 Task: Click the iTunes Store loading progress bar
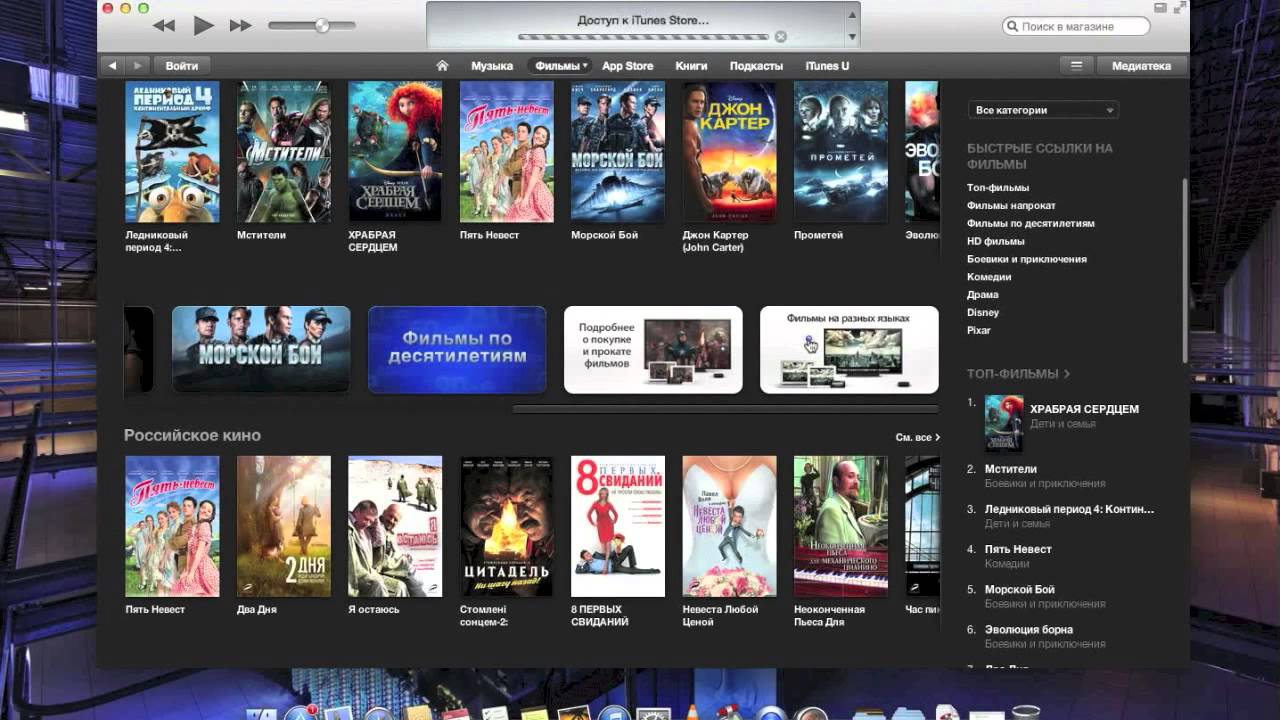pos(643,37)
